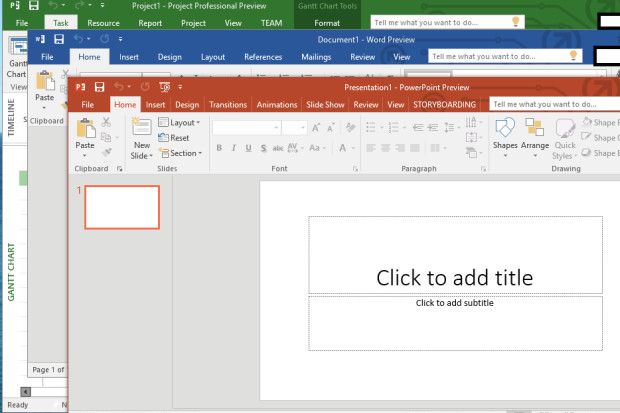Viewport: 620px width, 413px height.
Task: Click the Copy icon in PowerPoint Clipboard
Action: [x=106, y=137]
